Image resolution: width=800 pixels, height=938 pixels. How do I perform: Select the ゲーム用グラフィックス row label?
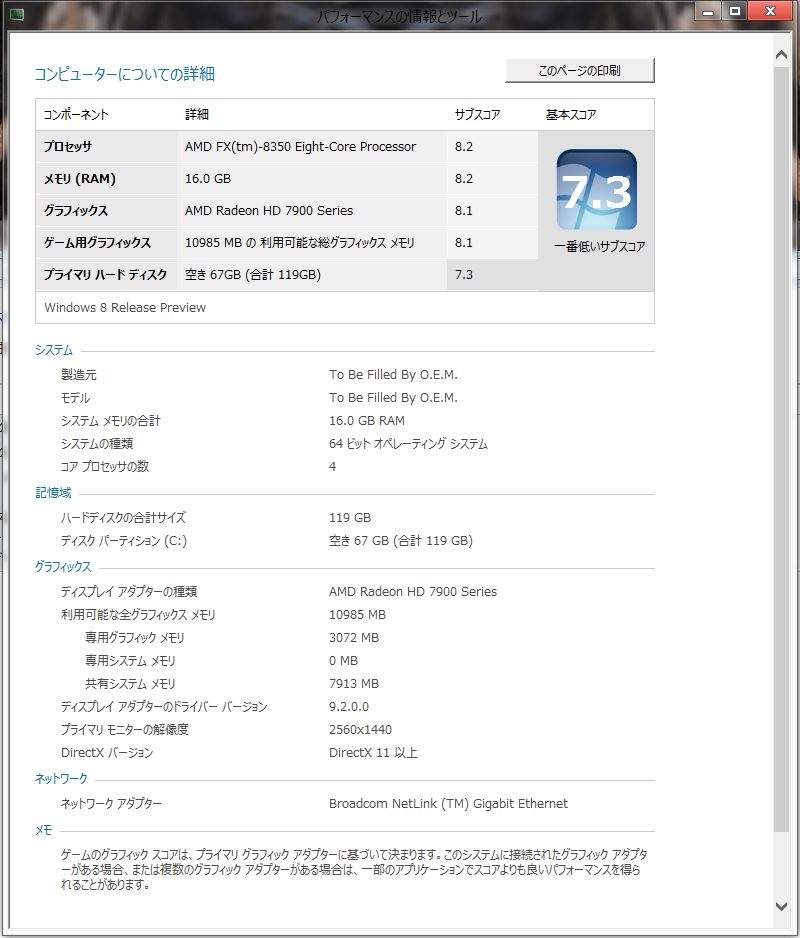click(x=97, y=243)
